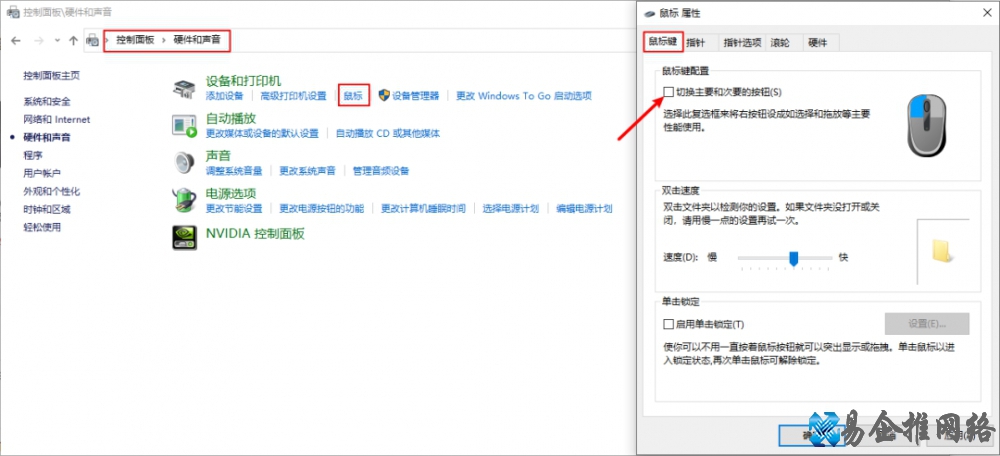1000x456 pixels.
Task: Click the Power Options battery icon
Action: 184,200
